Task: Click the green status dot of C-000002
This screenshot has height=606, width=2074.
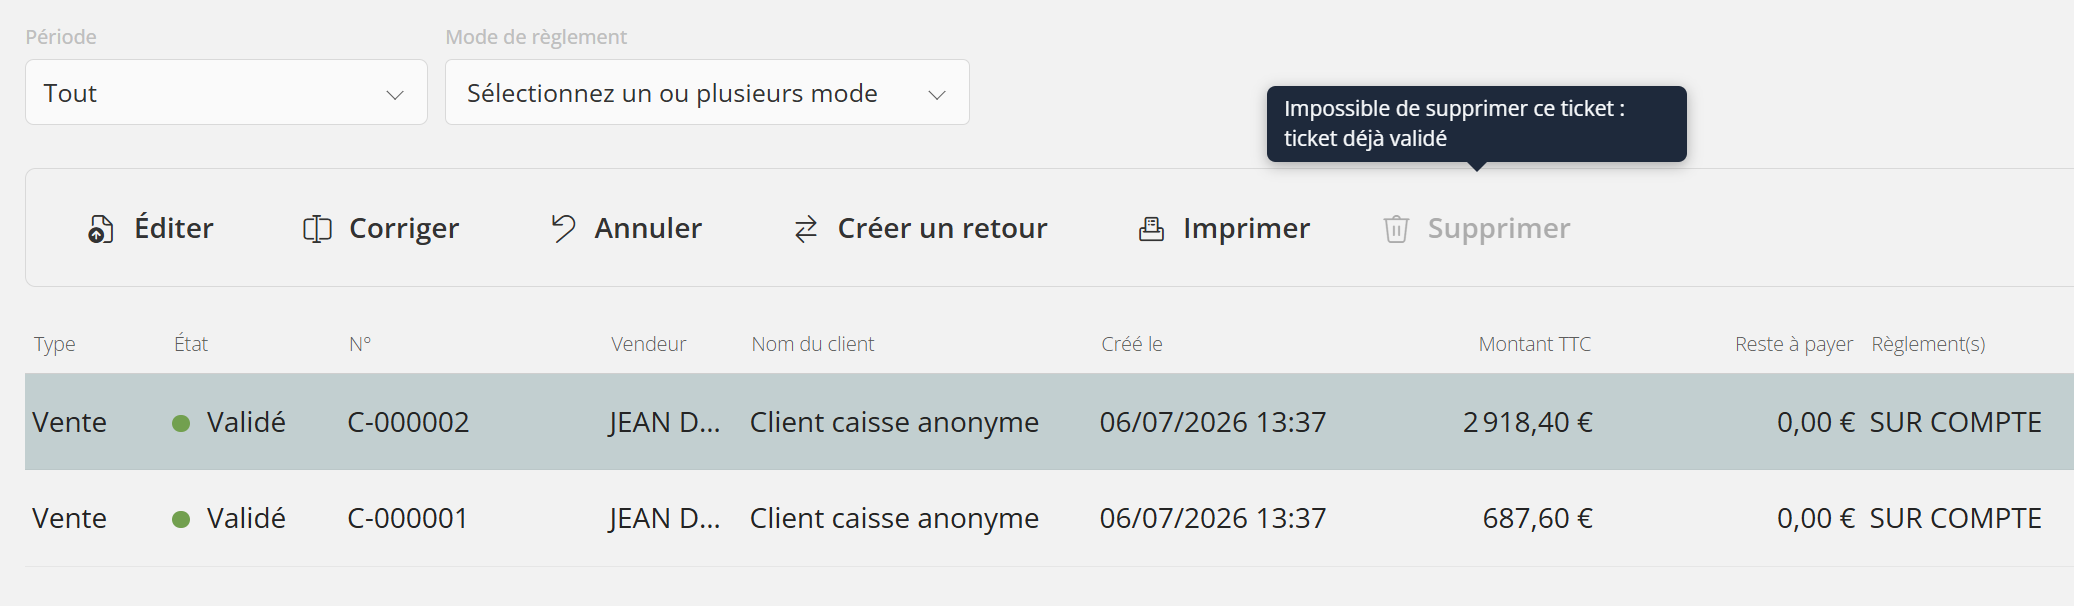Action: point(181,423)
